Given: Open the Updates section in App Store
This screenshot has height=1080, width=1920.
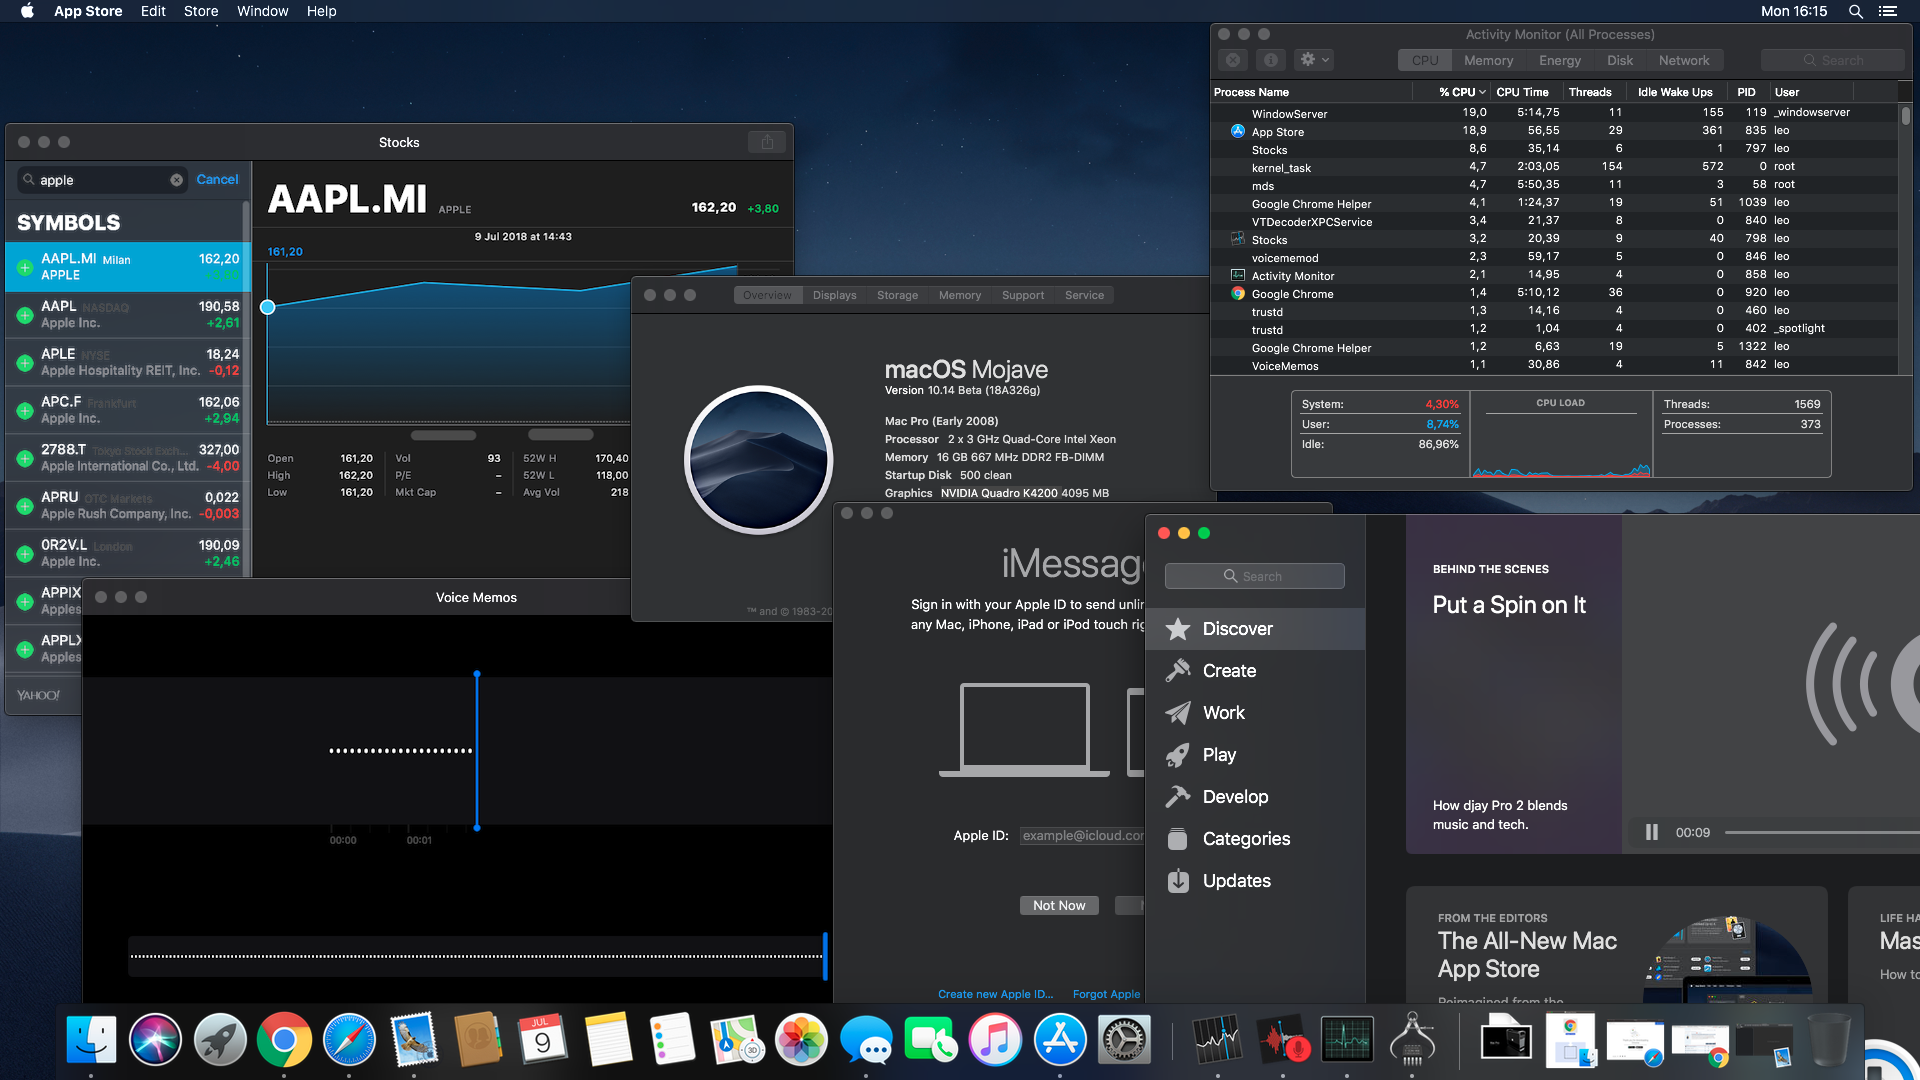Looking at the screenshot, I should click(x=1236, y=881).
